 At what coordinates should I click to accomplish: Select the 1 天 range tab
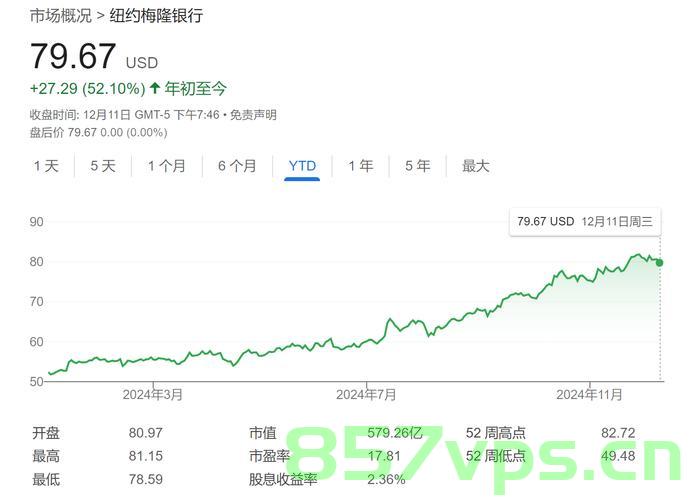tap(46, 166)
